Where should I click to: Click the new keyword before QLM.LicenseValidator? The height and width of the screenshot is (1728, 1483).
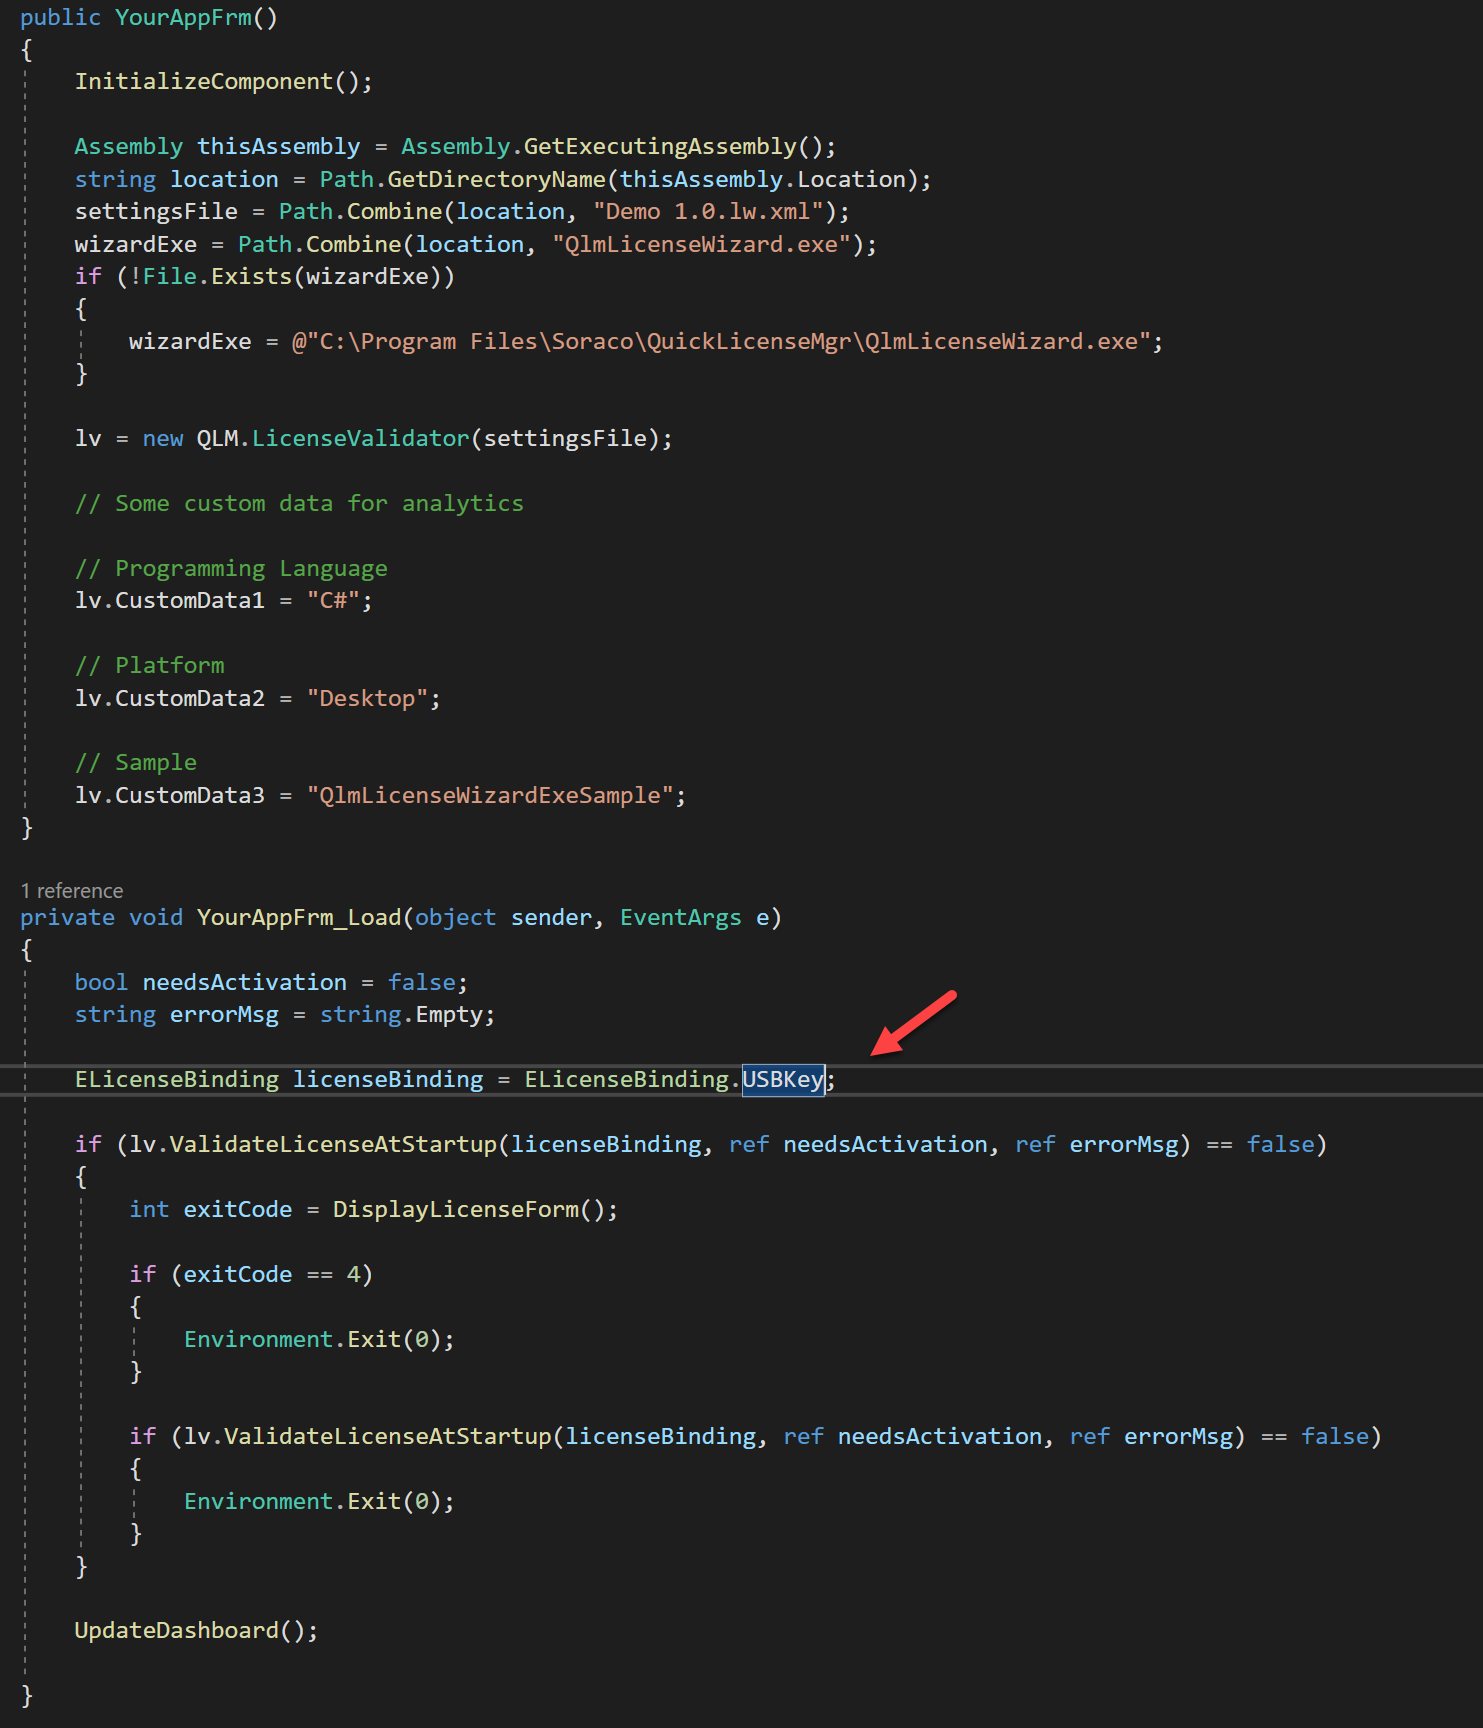[x=163, y=438]
